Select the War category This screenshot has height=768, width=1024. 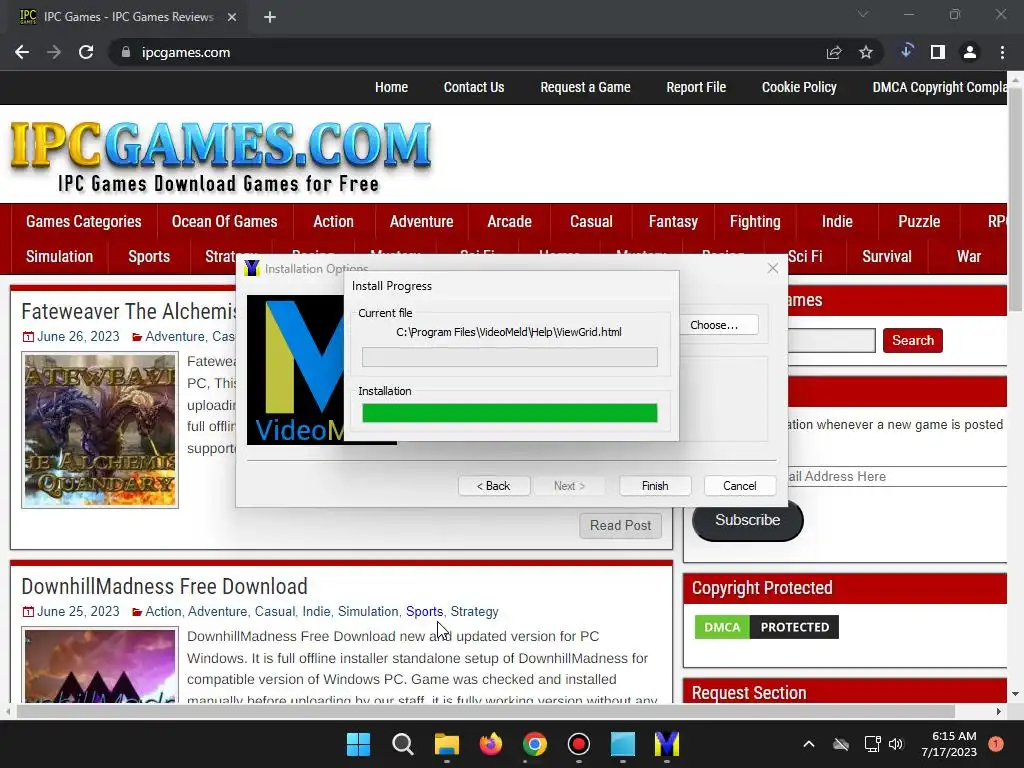click(968, 257)
